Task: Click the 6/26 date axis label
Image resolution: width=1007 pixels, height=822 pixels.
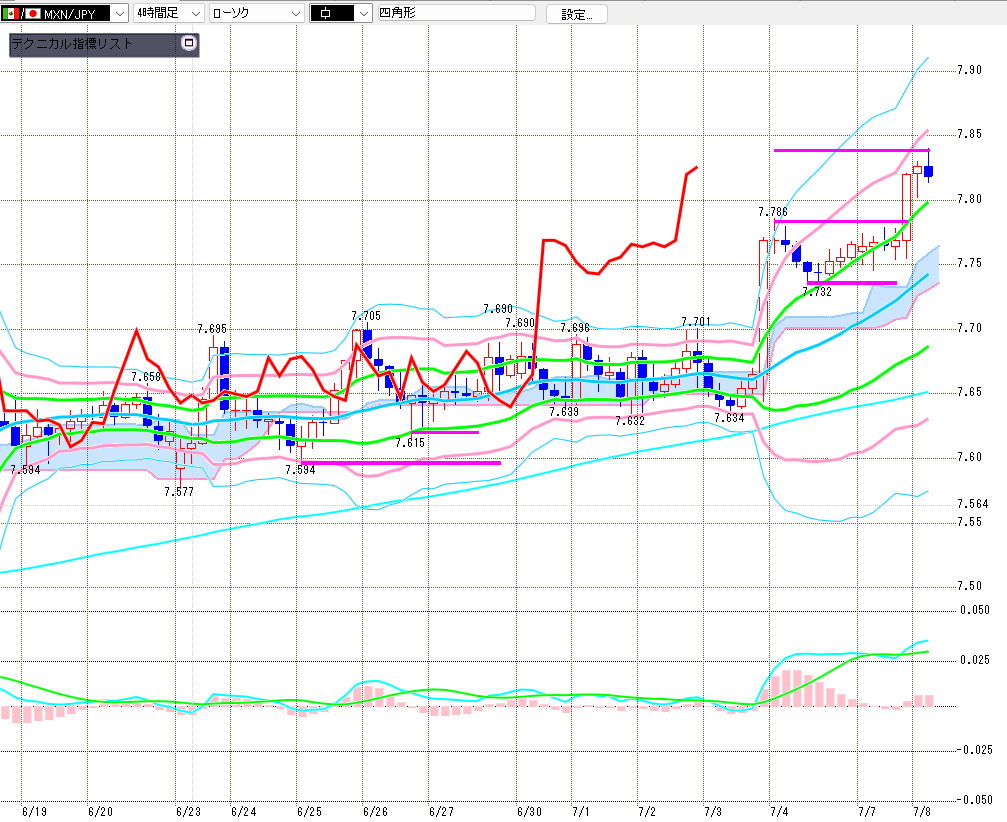Action: (x=375, y=812)
